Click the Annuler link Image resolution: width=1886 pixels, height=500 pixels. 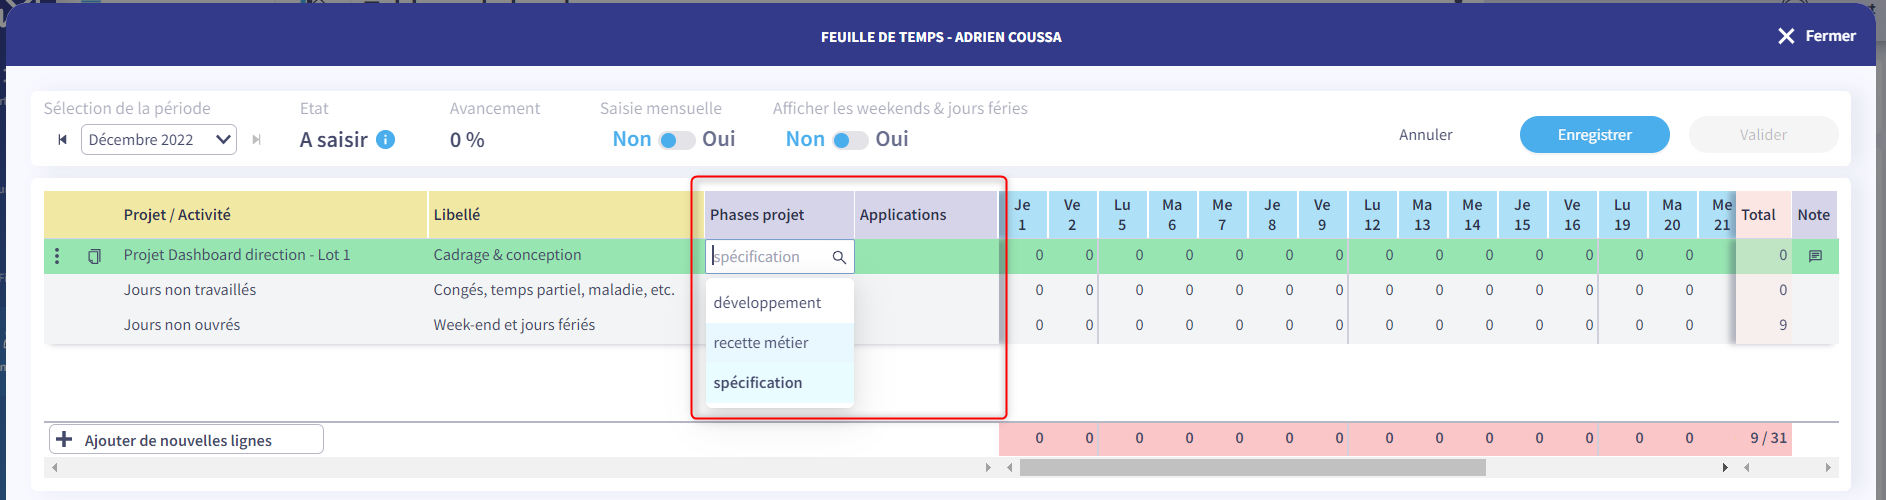click(x=1425, y=135)
